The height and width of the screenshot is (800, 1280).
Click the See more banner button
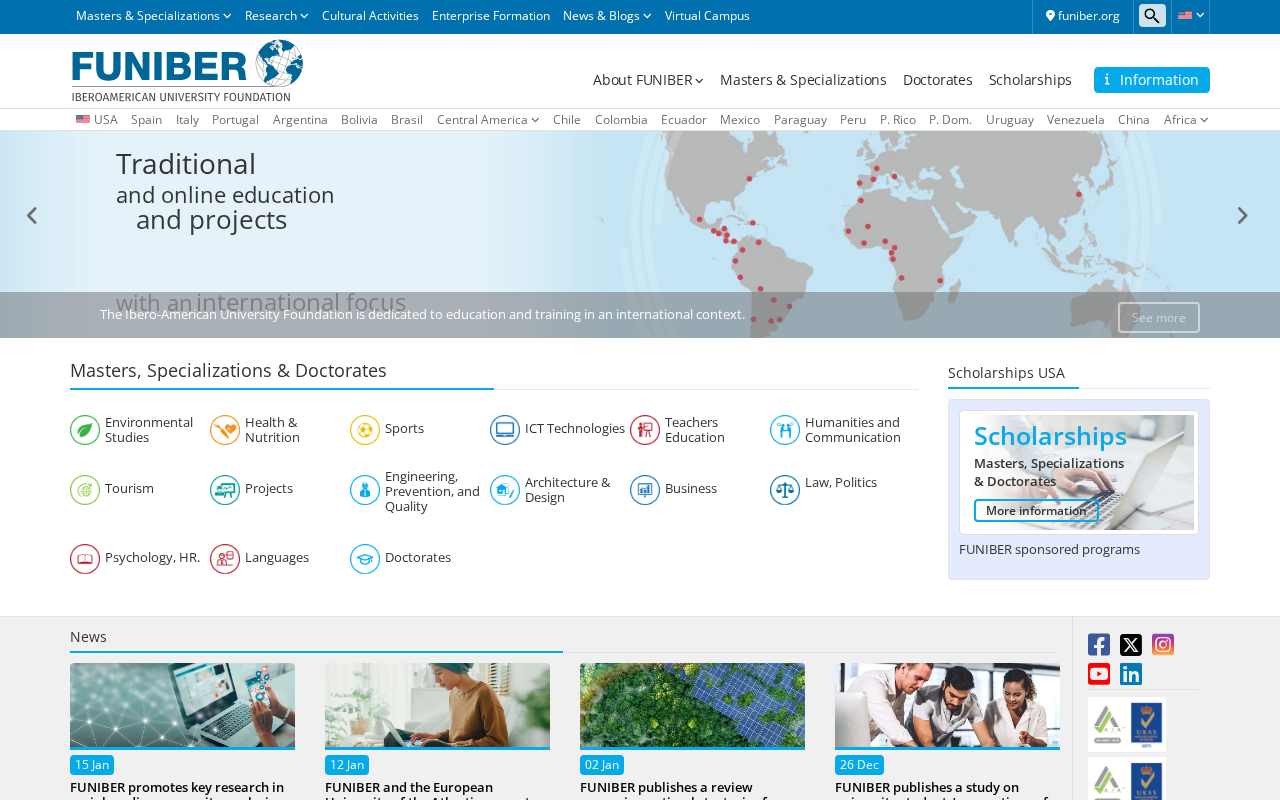1159,318
